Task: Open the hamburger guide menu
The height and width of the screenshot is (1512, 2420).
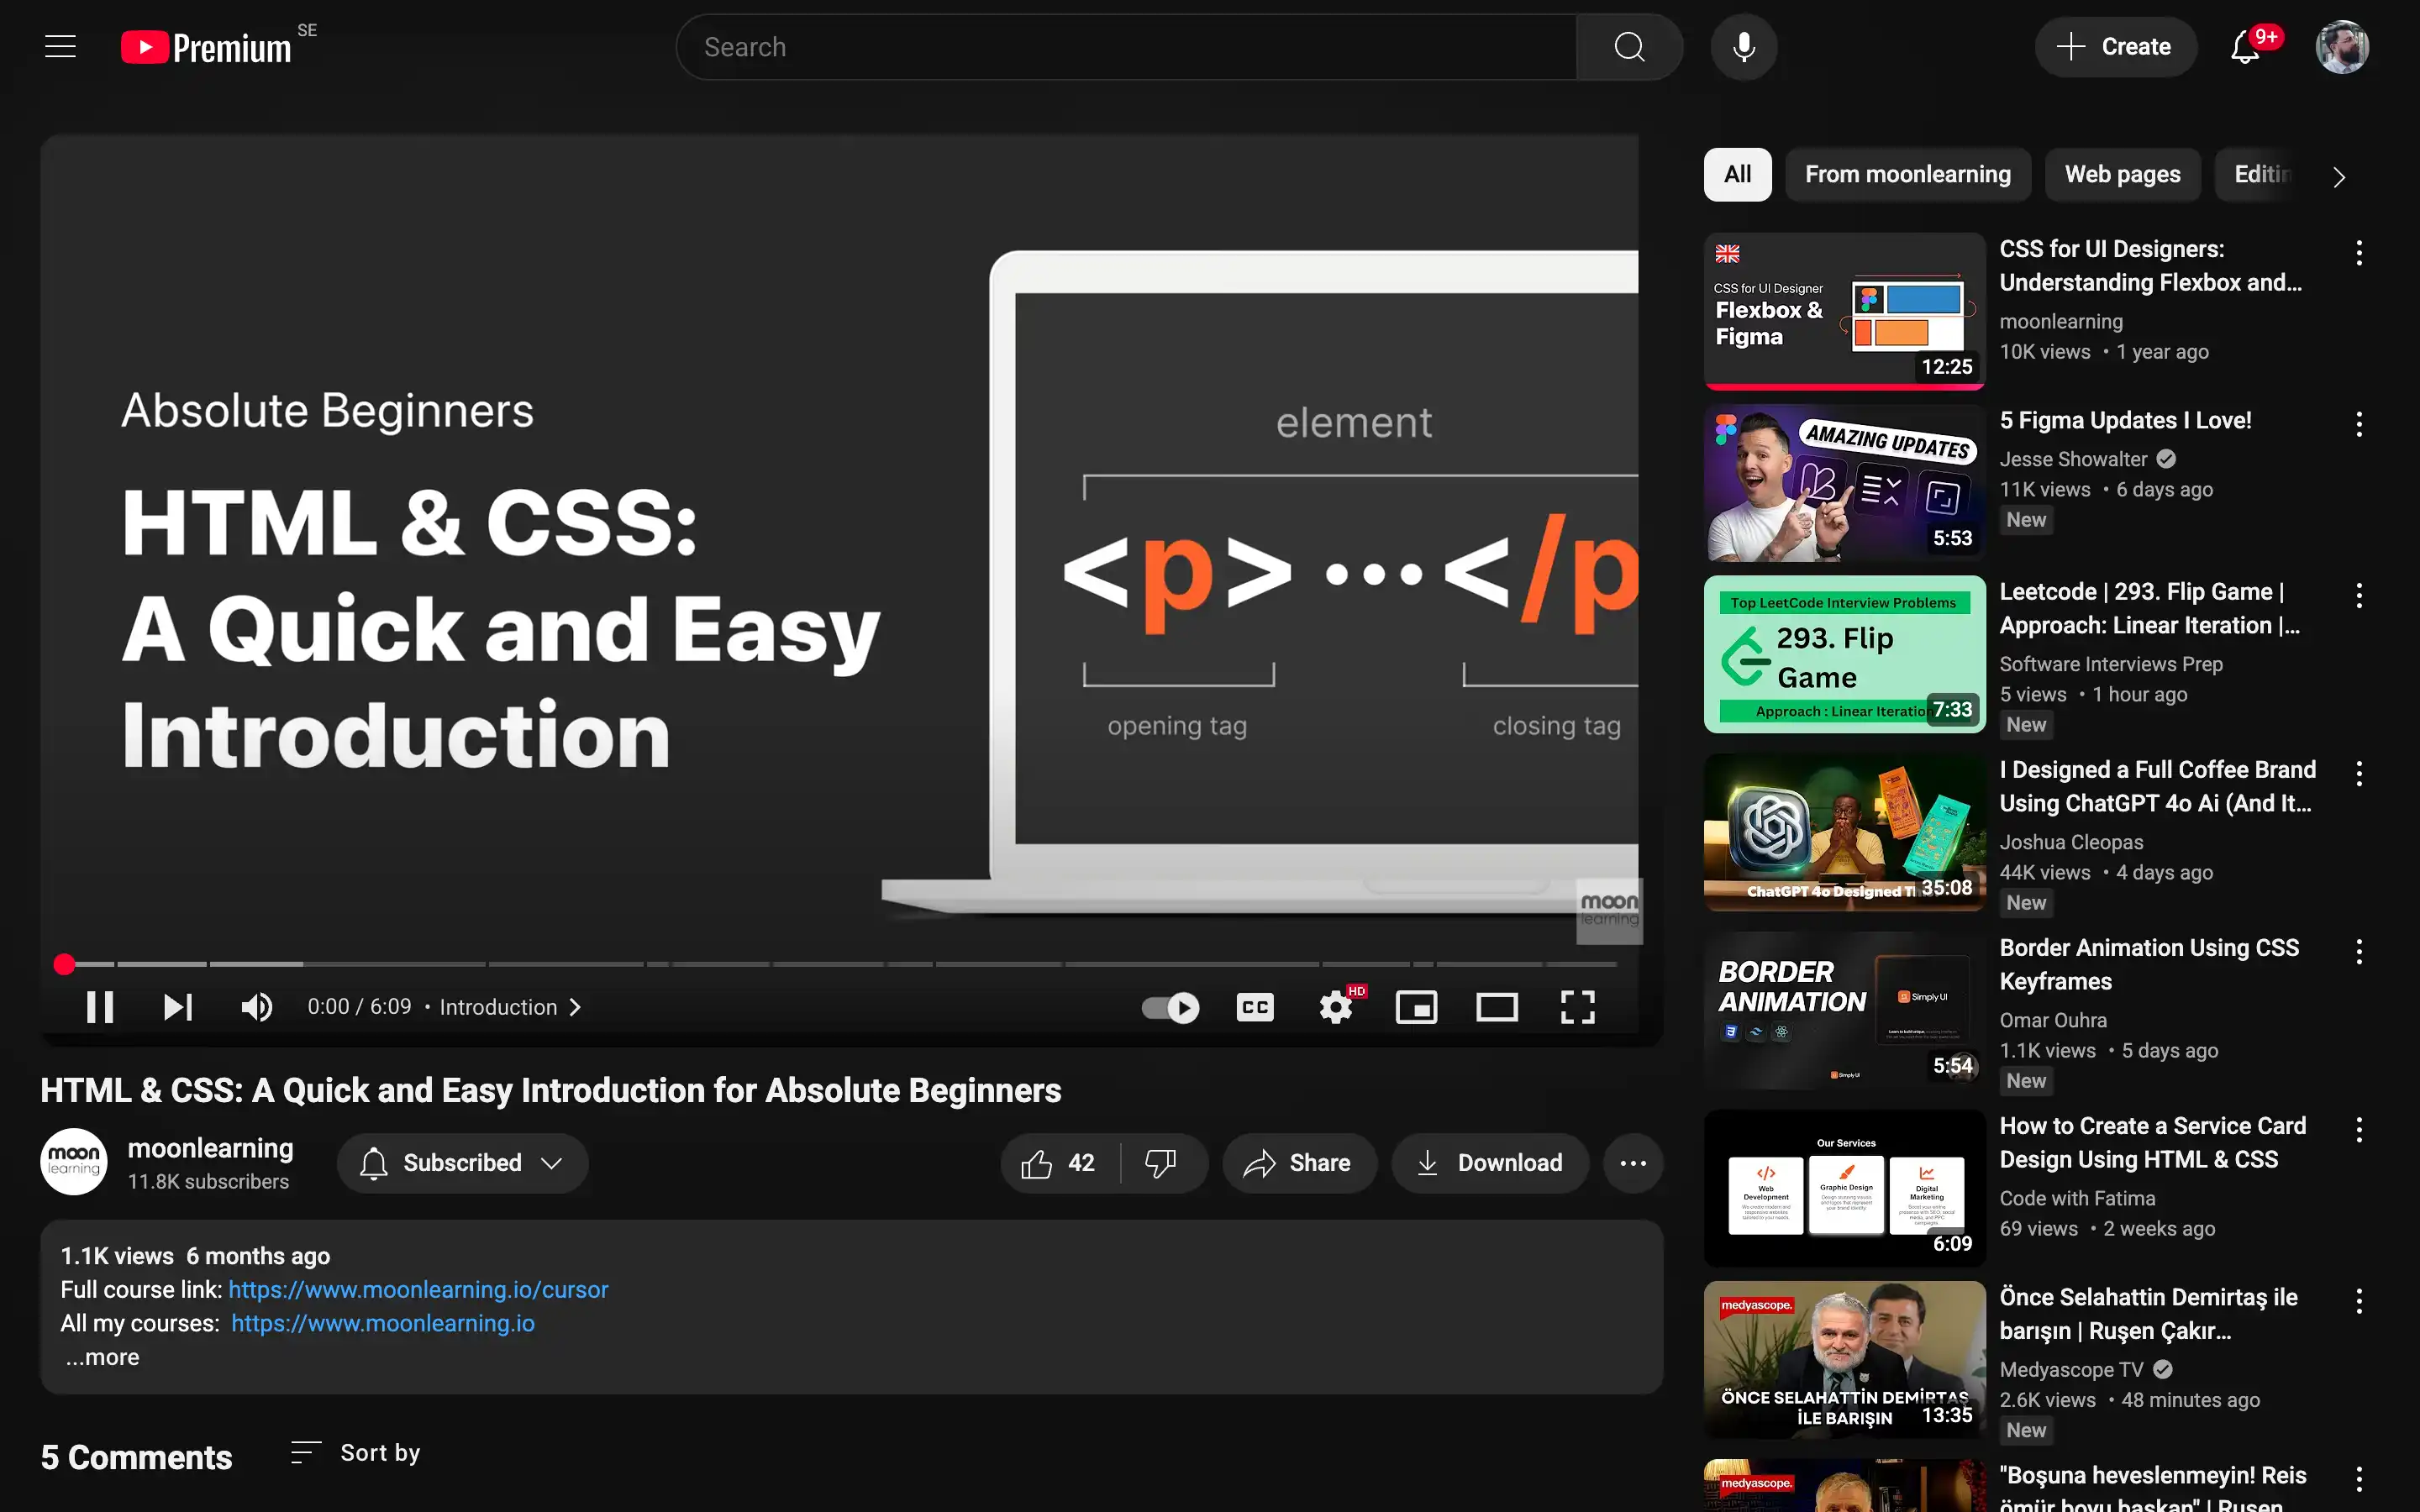Action: click(x=60, y=47)
